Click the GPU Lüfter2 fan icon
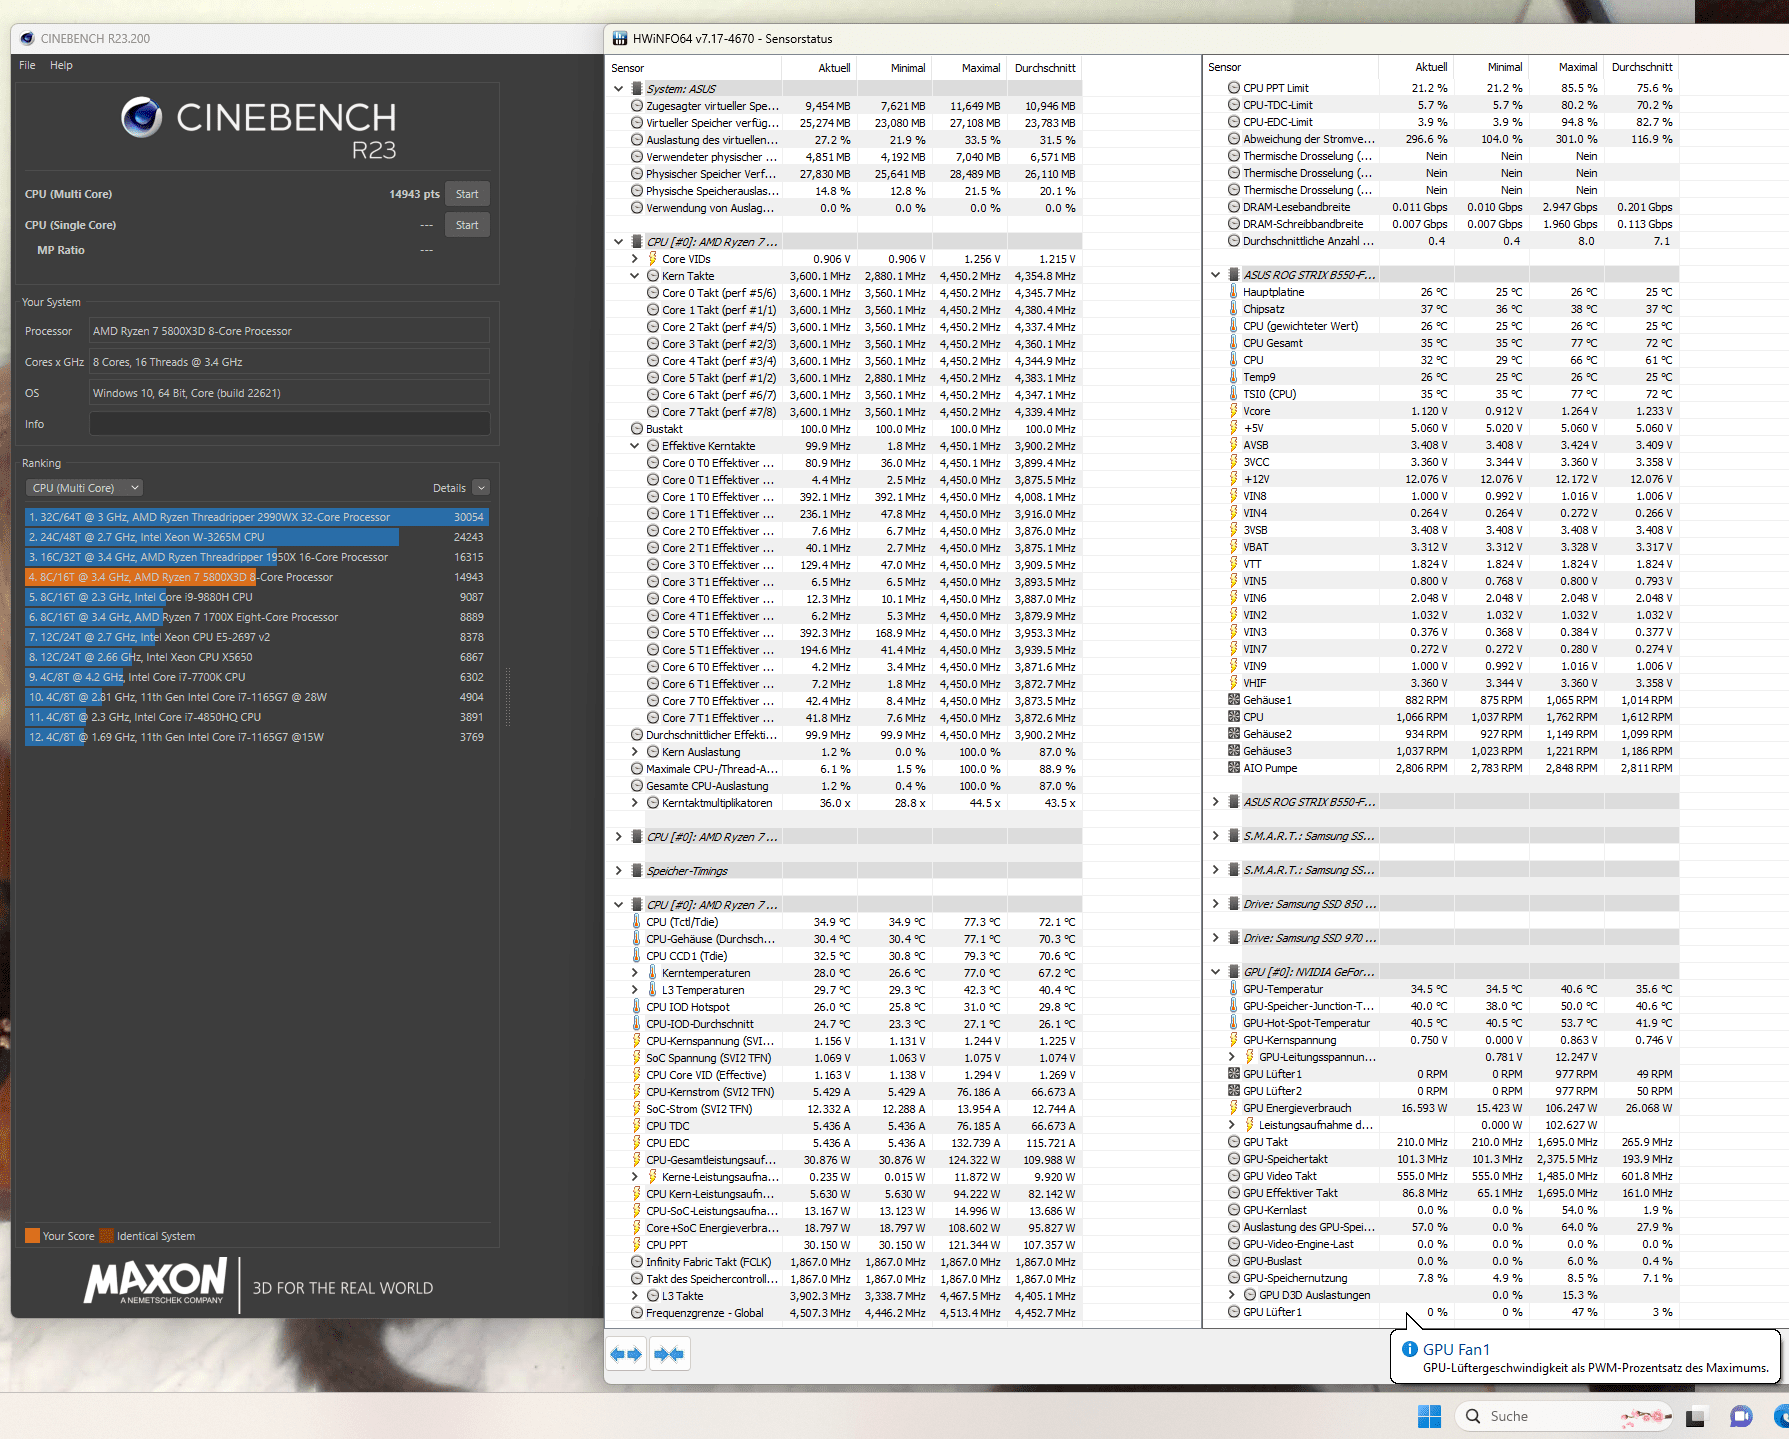The width and height of the screenshot is (1789, 1439). click(x=1234, y=1091)
